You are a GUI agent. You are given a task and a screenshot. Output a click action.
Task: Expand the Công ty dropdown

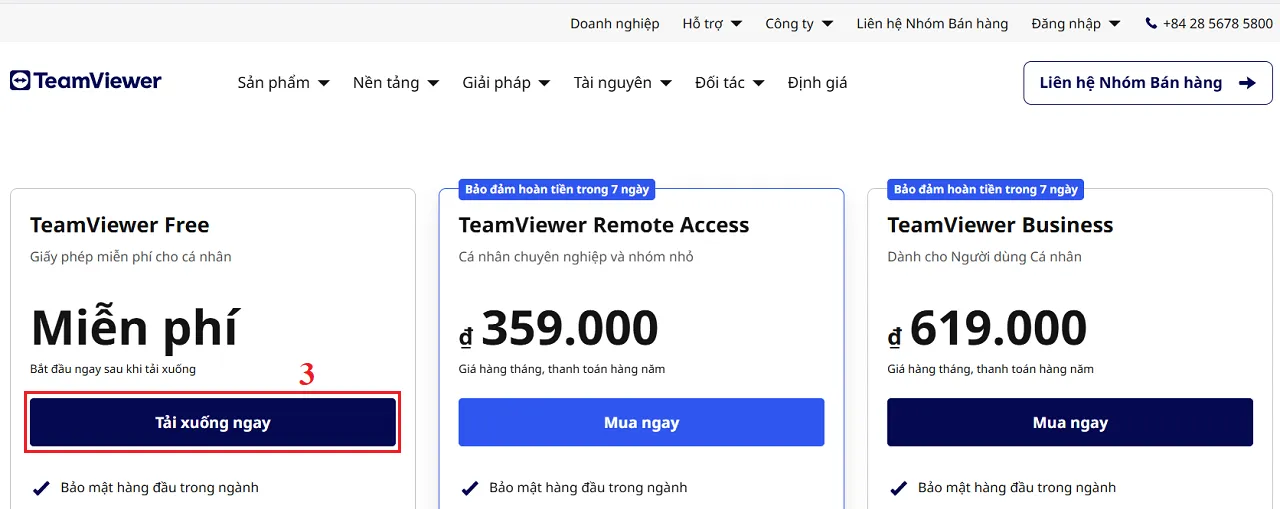pos(799,23)
